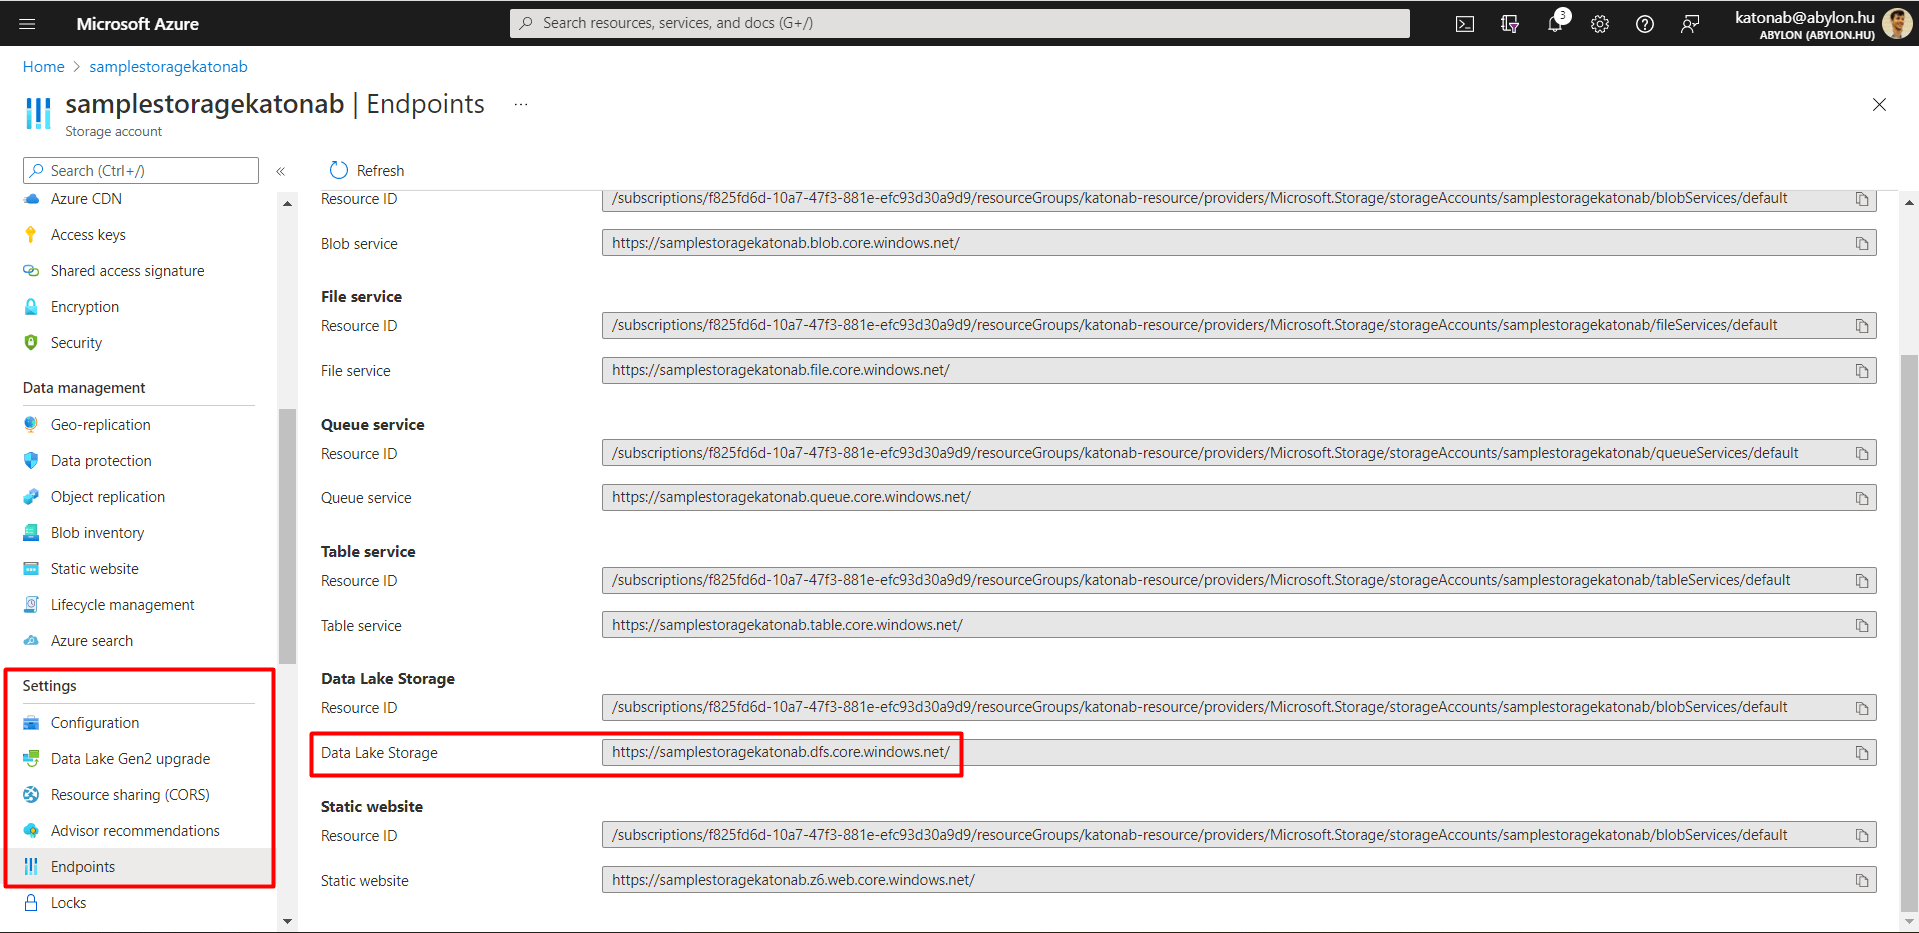Copy the File service Resource ID
The height and width of the screenshot is (933, 1919).
click(x=1862, y=326)
